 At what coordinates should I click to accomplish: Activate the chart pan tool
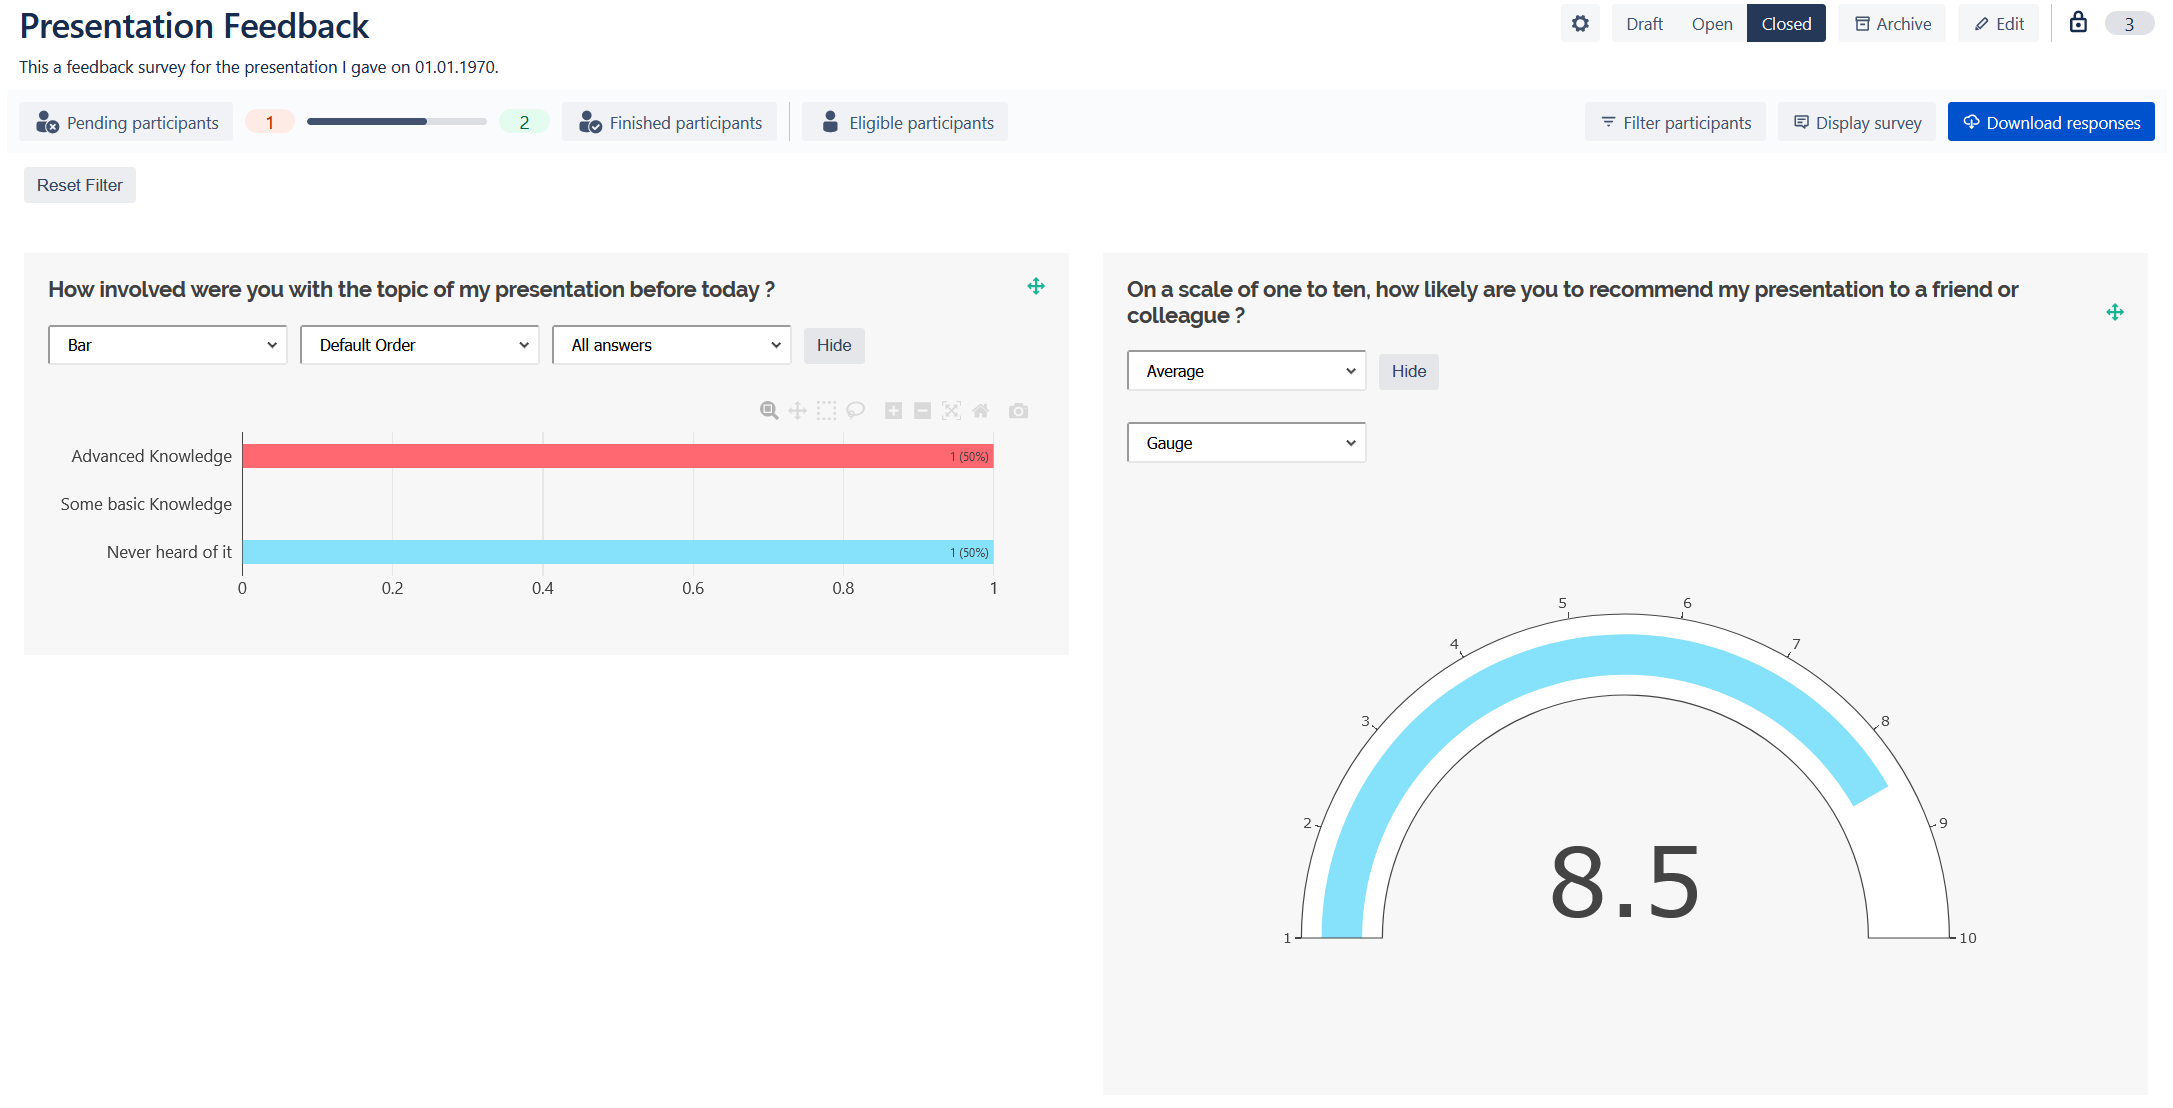tap(797, 410)
